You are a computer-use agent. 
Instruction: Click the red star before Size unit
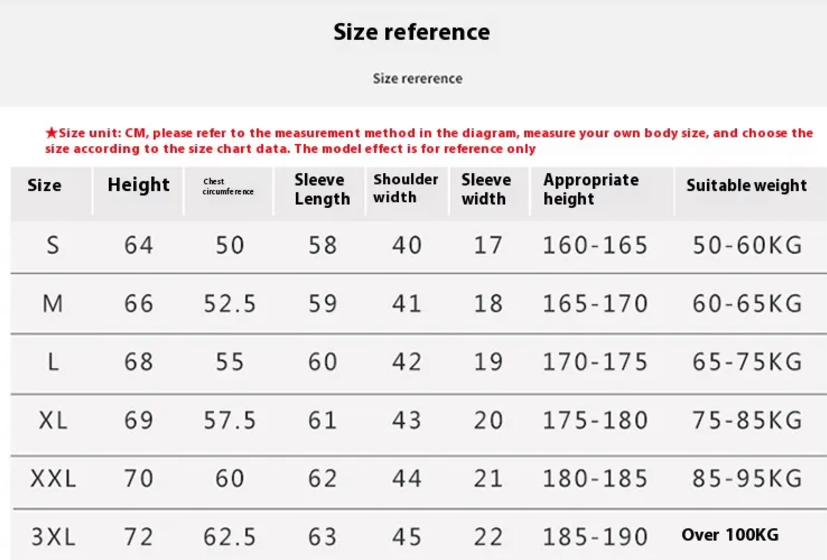click(x=51, y=132)
